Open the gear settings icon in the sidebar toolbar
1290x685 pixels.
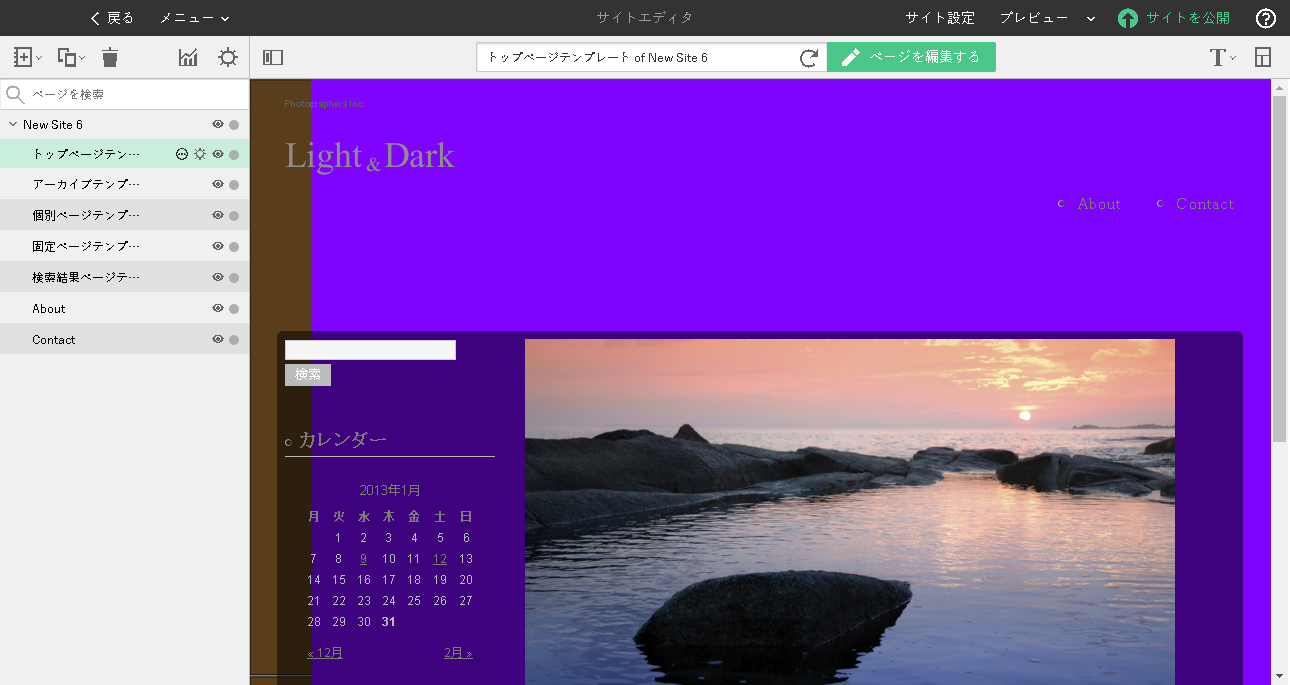point(228,57)
